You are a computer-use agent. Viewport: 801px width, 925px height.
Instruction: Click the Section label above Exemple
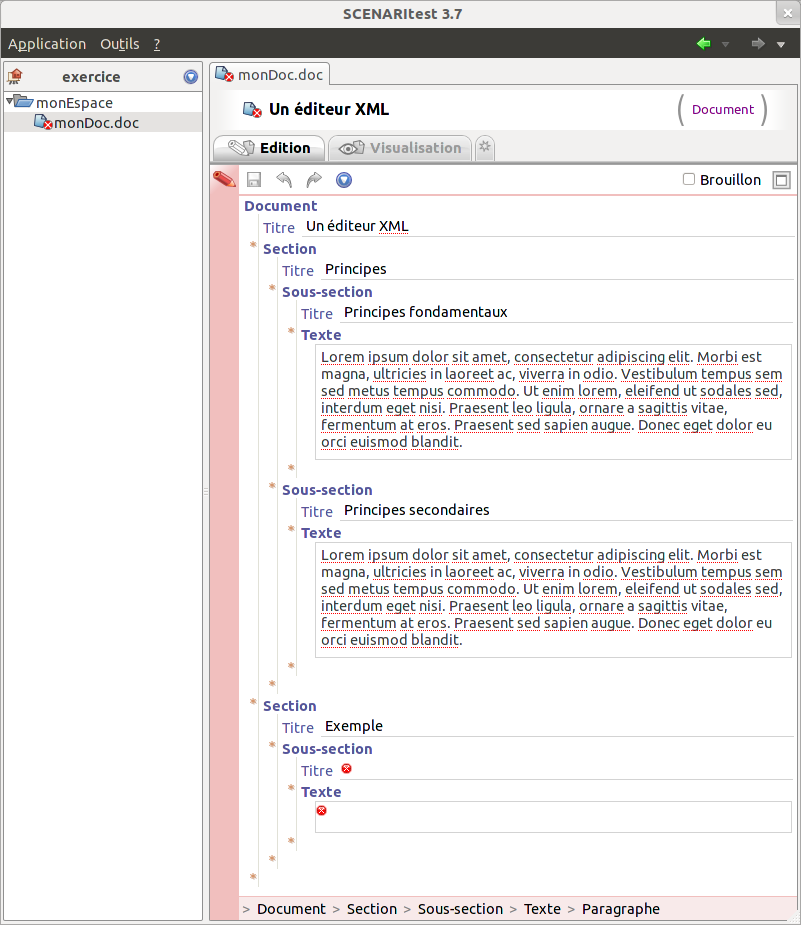(x=290, y=706)
